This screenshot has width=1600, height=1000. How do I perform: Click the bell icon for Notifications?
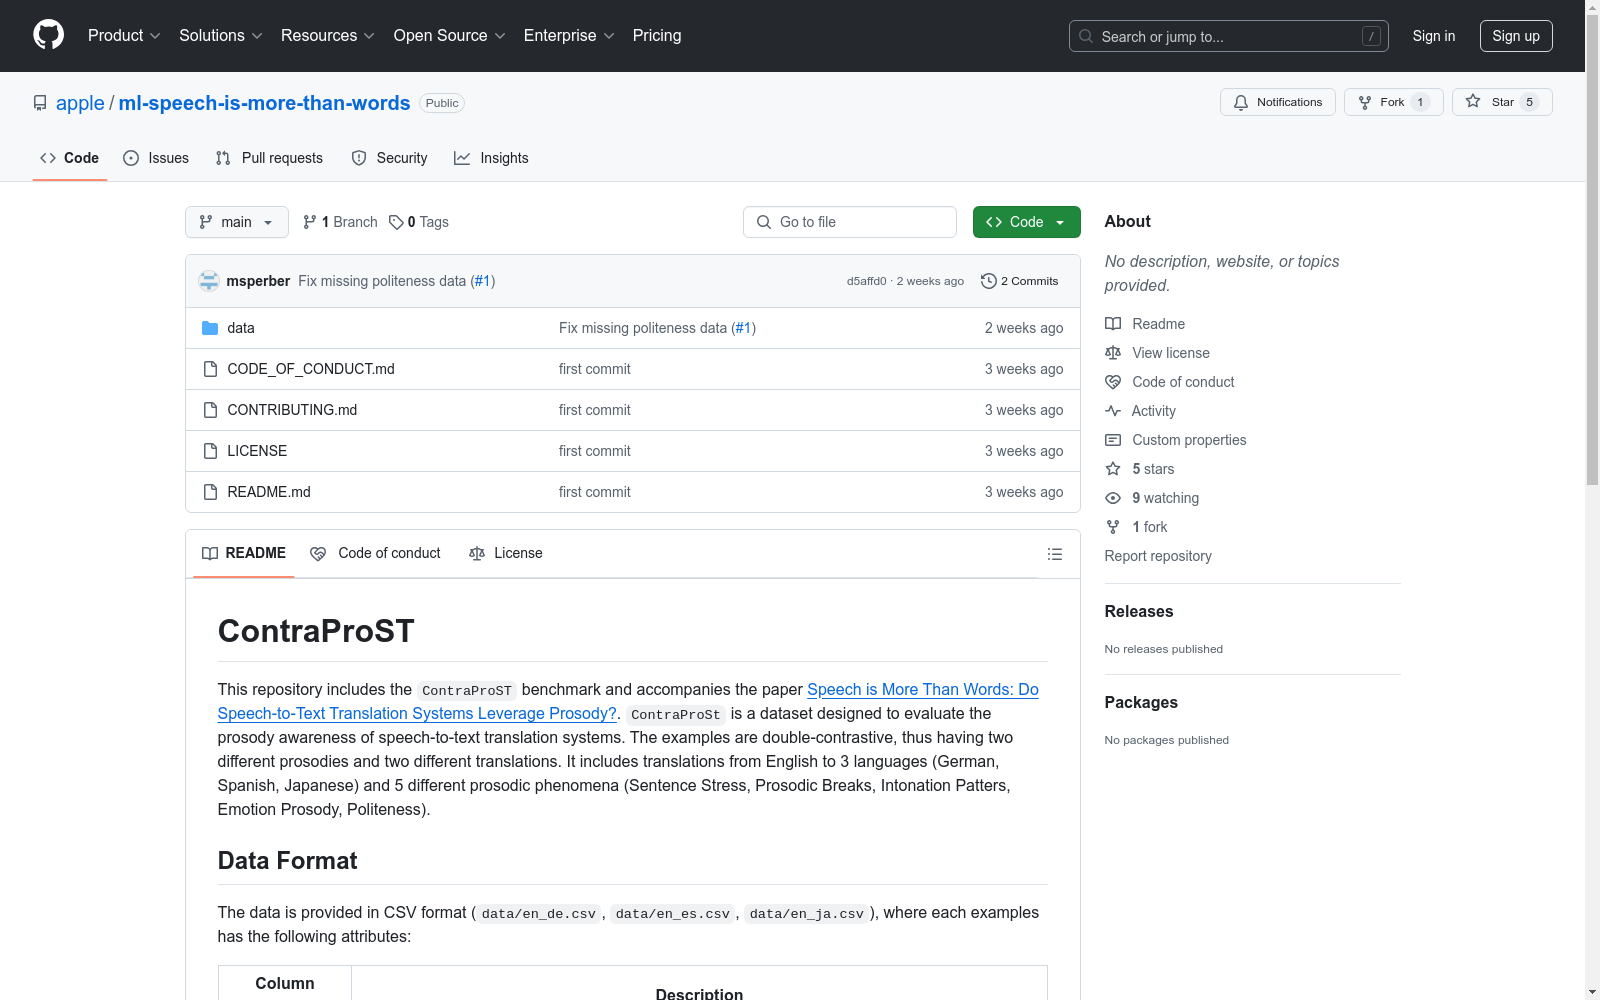pyautogui.click(x=1241, y=102)
